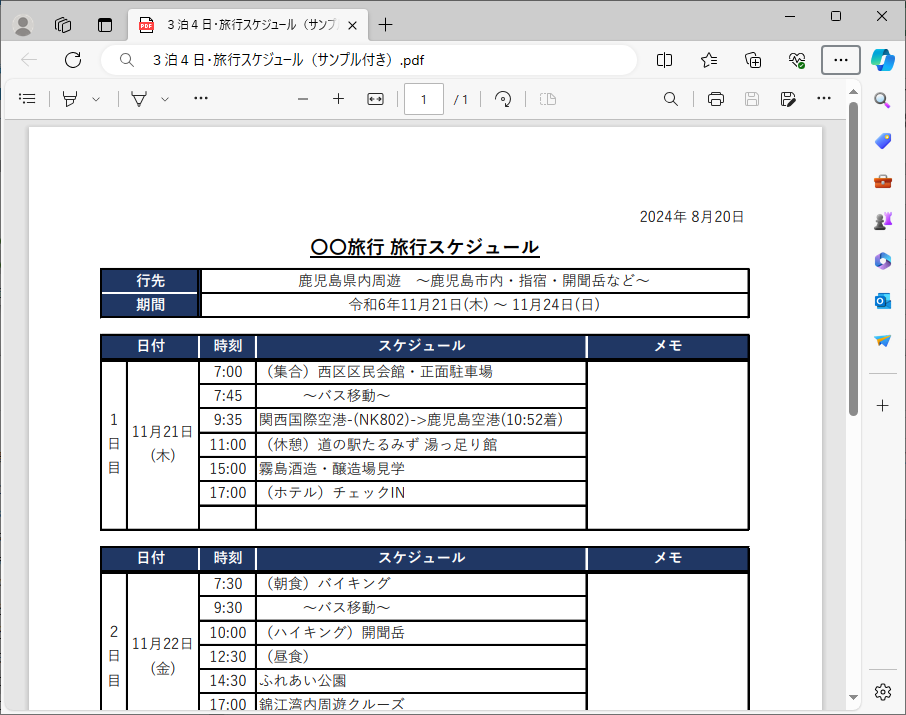906x715 pixels.
Task: Add the page to favorites
Action: (708, 60)
